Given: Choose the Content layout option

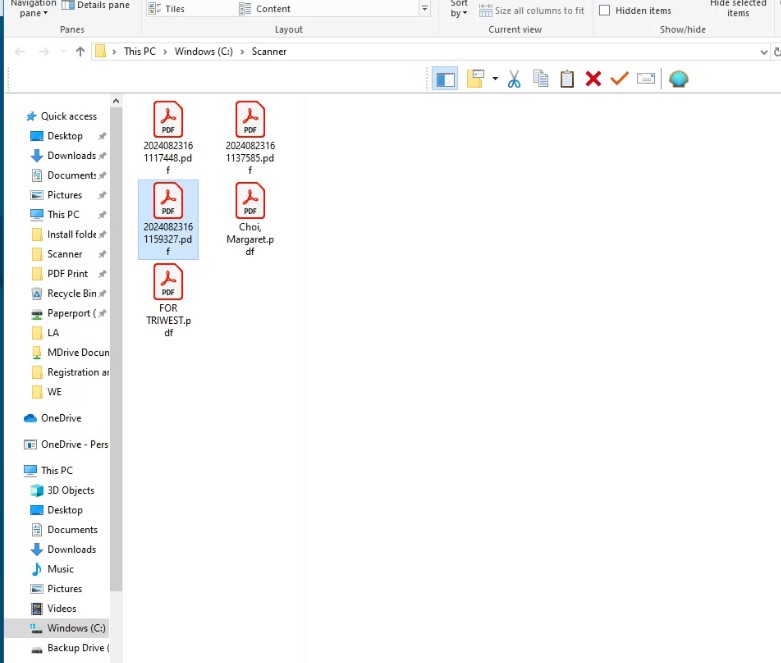Looking at the screenshot, I should [264, 8].
